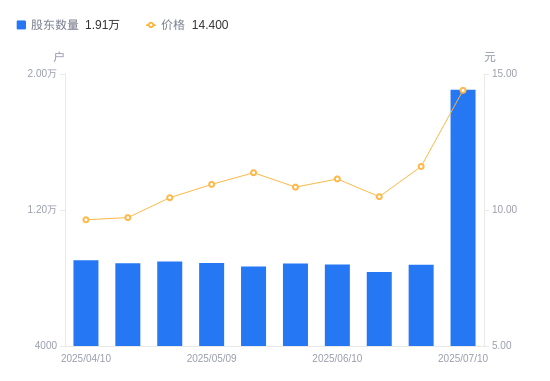Click the 2025/07/10 x-axis date label
550x381 pixels.
(463, 358)
